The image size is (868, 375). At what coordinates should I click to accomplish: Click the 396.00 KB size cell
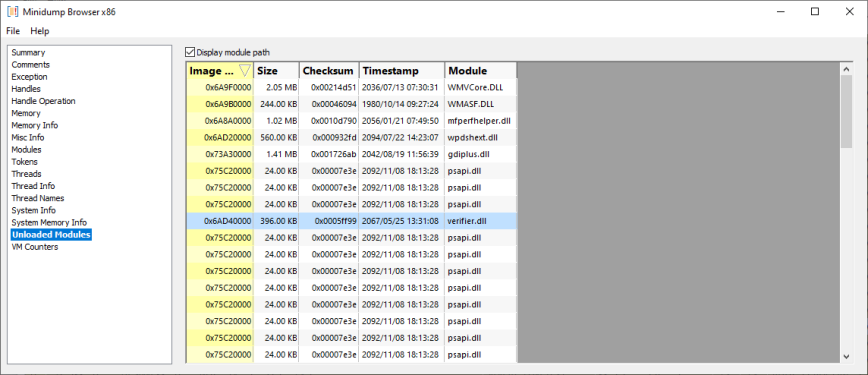[x=278, y=221]
